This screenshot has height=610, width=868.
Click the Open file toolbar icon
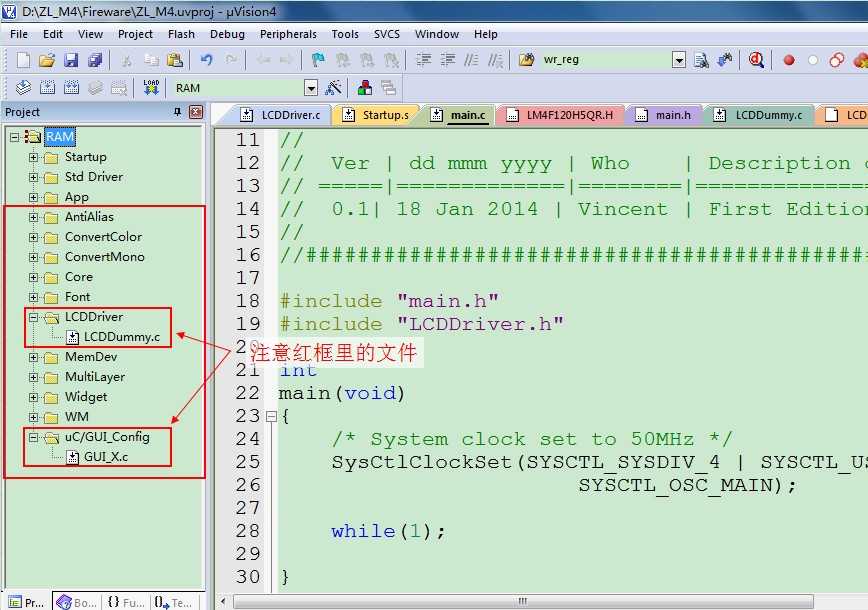pyautogui.click(x=46, y=60)
